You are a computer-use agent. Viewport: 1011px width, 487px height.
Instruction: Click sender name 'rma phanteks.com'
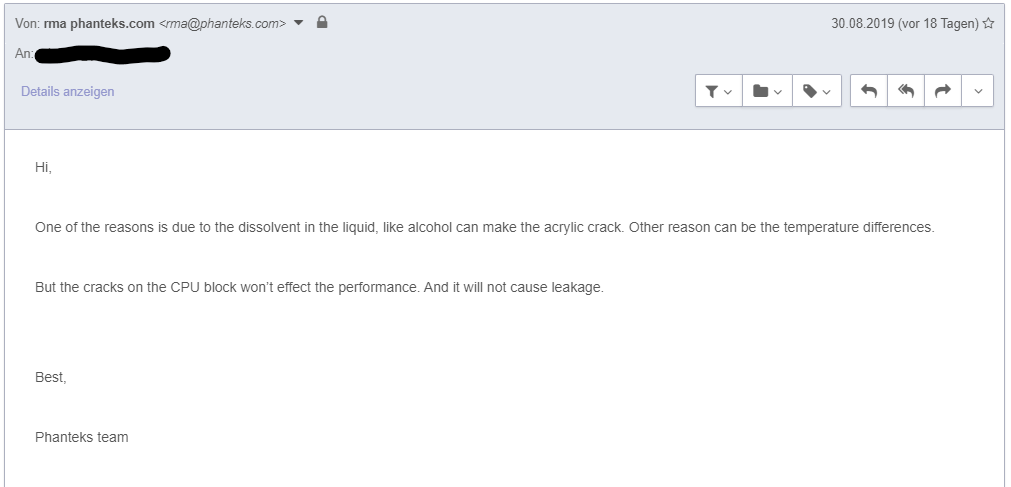99,23
